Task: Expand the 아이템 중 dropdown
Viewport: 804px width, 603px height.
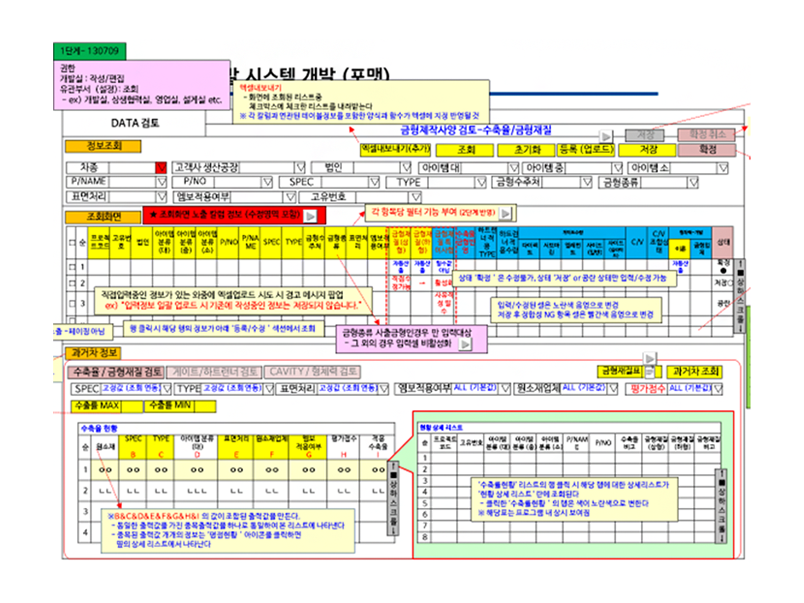Action: point(617,168)
